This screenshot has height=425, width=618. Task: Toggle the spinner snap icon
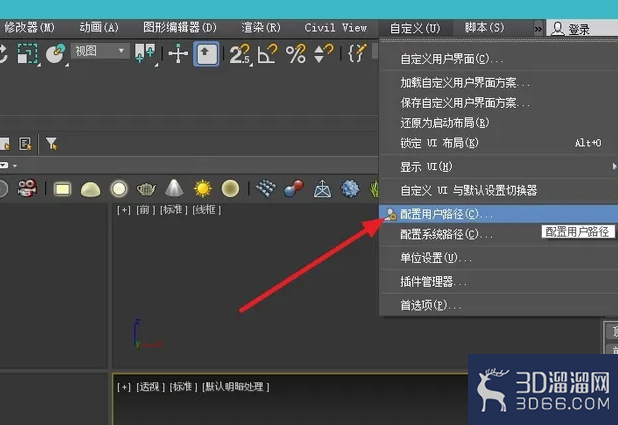323,54
